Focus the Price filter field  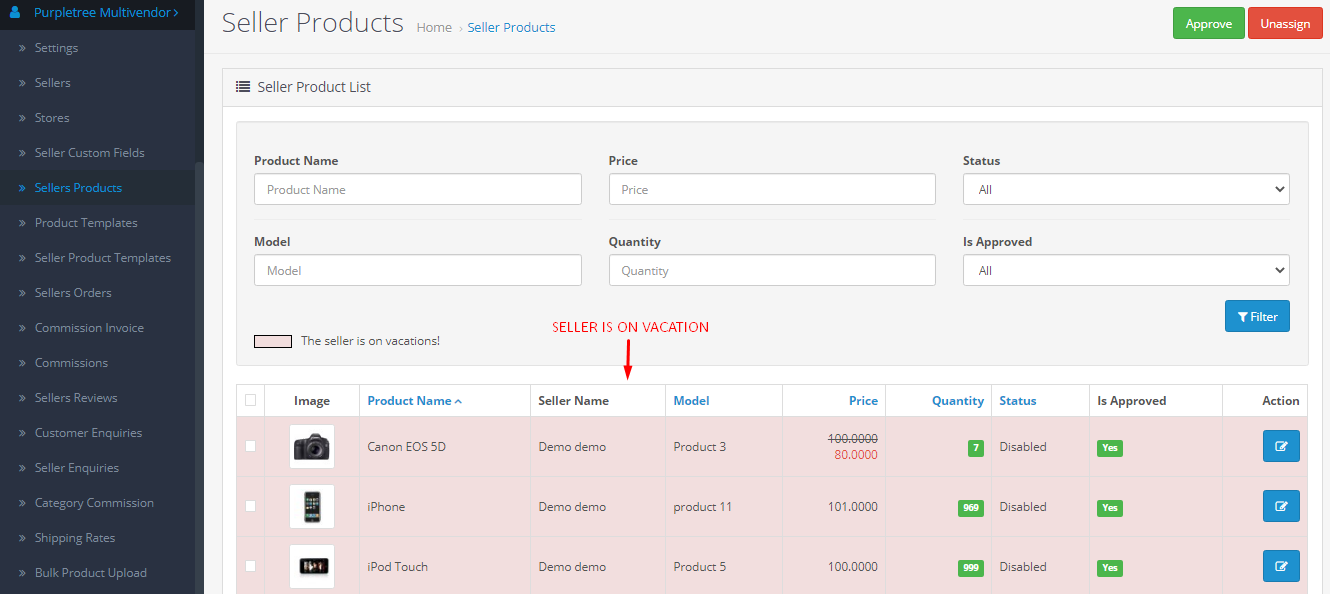[x=772, y=189]
